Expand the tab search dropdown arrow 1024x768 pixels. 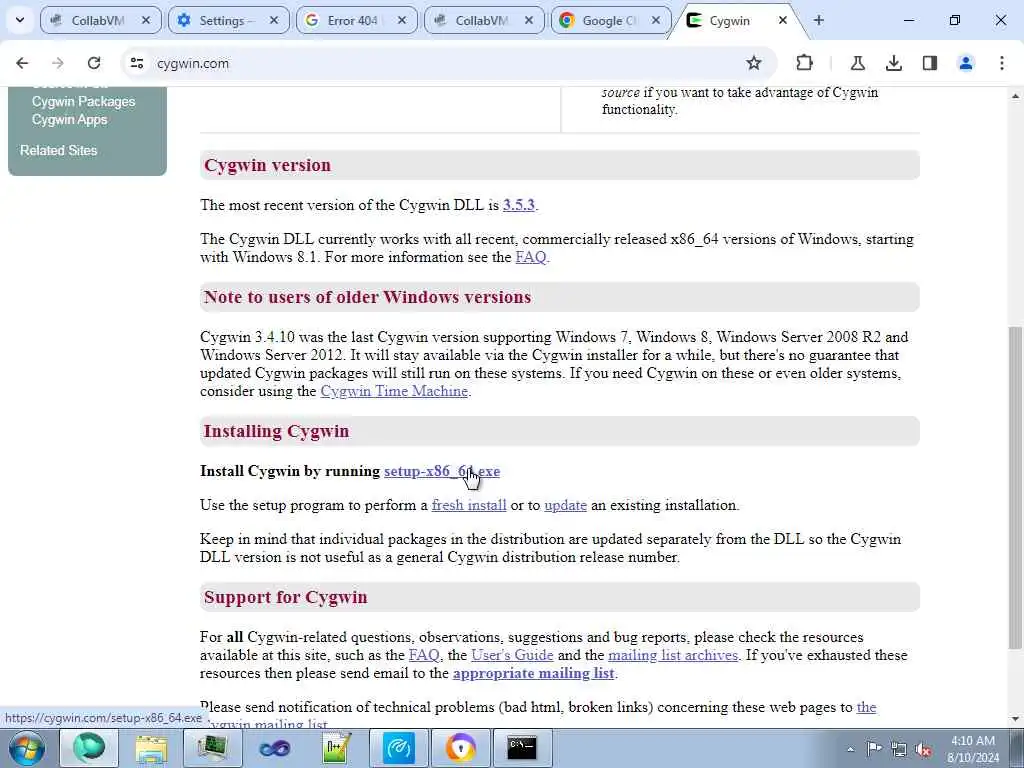20,20
